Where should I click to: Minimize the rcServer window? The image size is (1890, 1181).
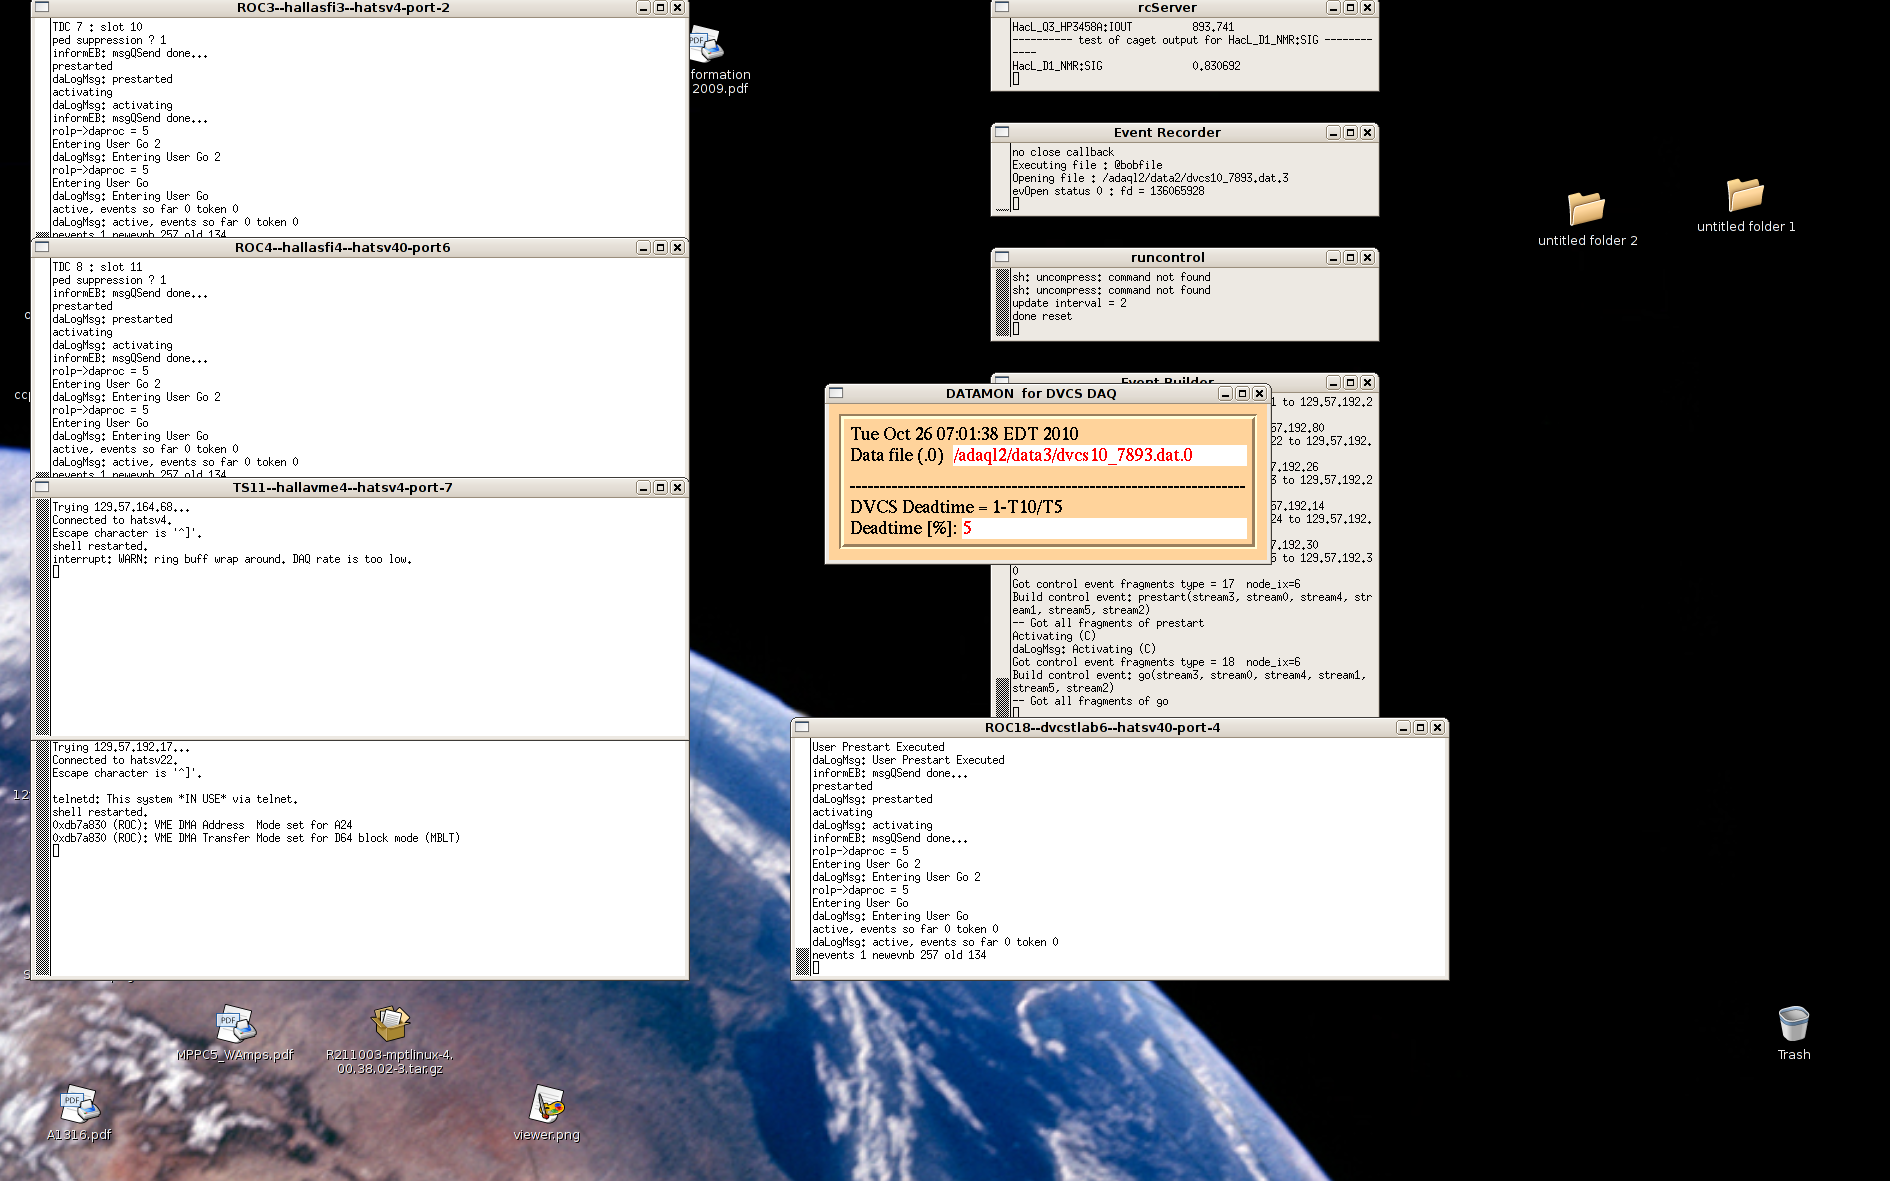(1333, 8)
